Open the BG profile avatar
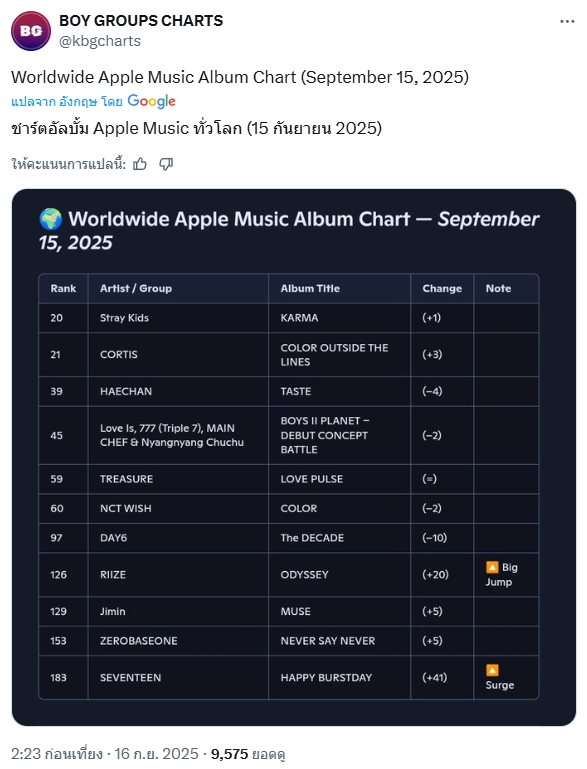This screenshot has height=769, width=587. (x=30, y=31)
